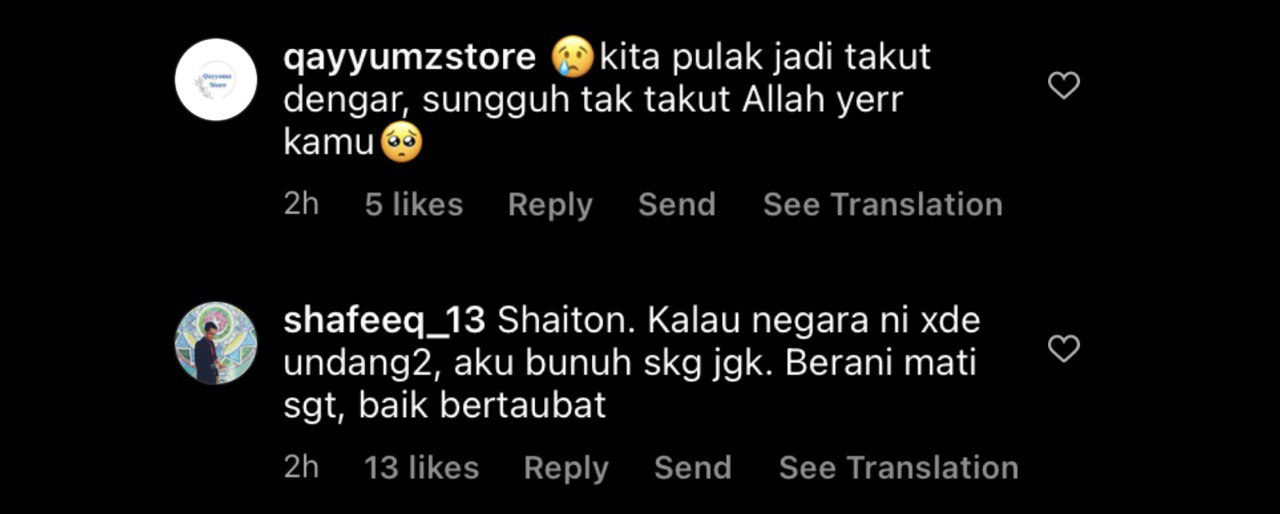Viewport: 1280px width, 514px height.
Task: See Translation for qayyumzstore's comment
Action: click(883, 205)
